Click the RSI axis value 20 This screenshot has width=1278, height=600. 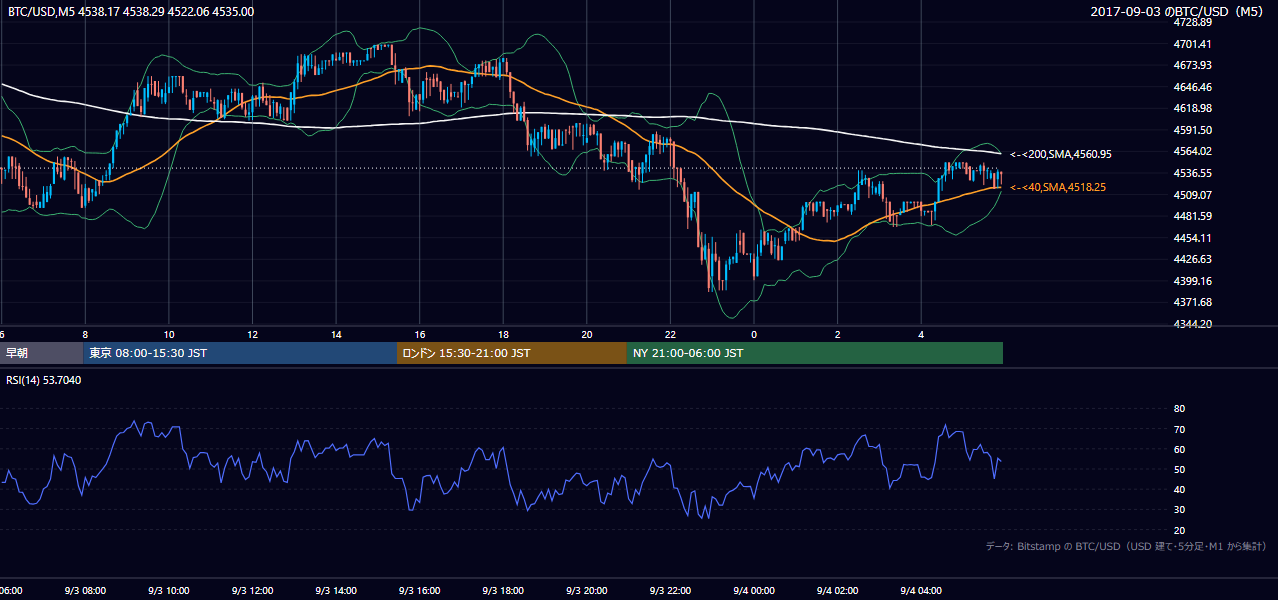1179,530
